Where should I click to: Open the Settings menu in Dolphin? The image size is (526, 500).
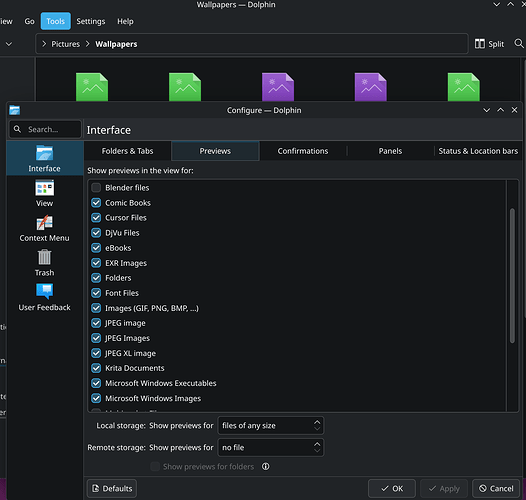(91, 21)
